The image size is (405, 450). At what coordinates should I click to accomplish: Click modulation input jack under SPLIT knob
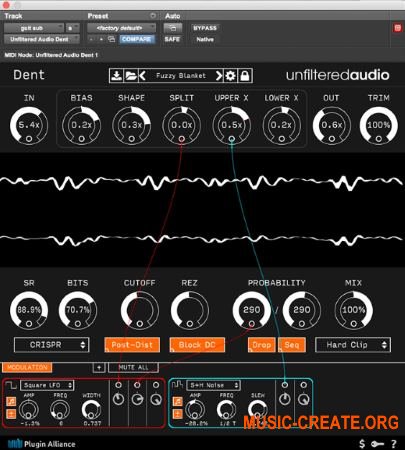click(x=181, y=139)
